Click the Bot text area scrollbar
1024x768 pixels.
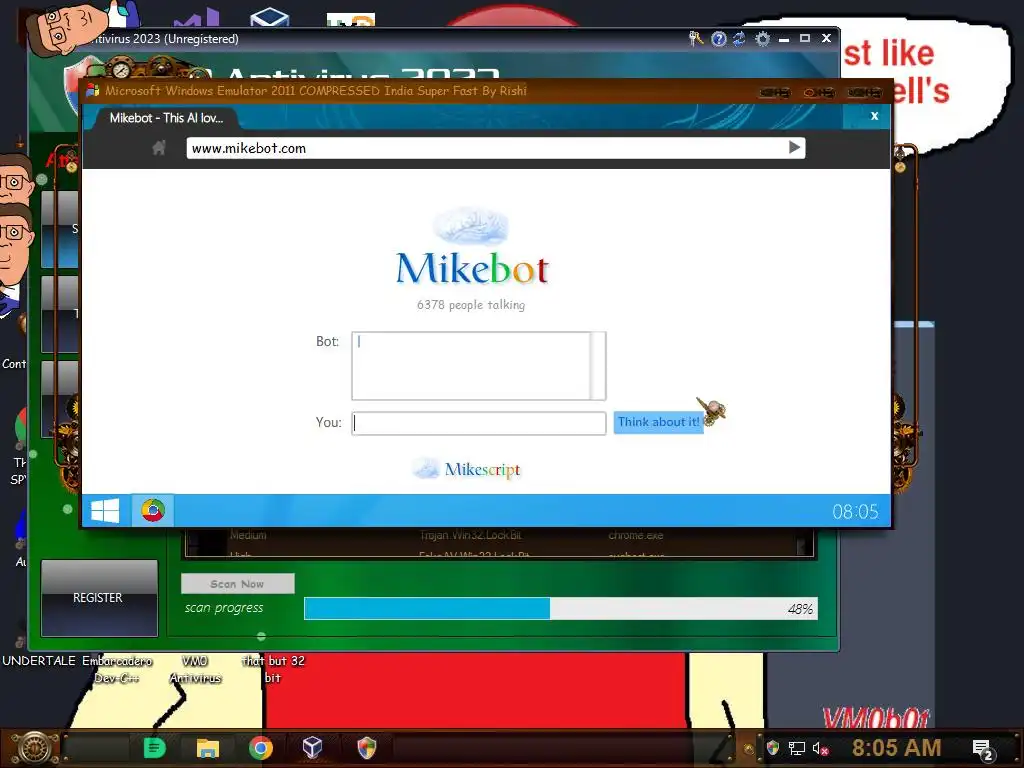tap(598, 366)
